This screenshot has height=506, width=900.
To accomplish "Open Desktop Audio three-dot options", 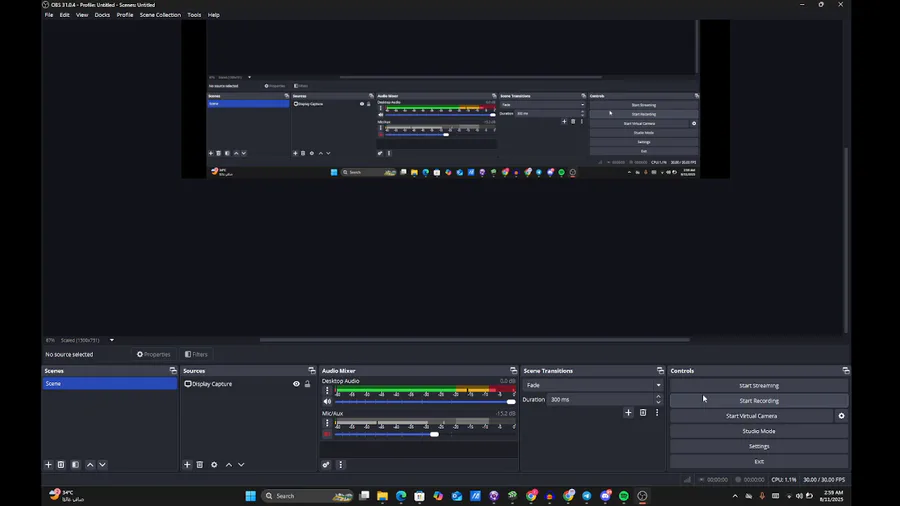I will (327, 391).
